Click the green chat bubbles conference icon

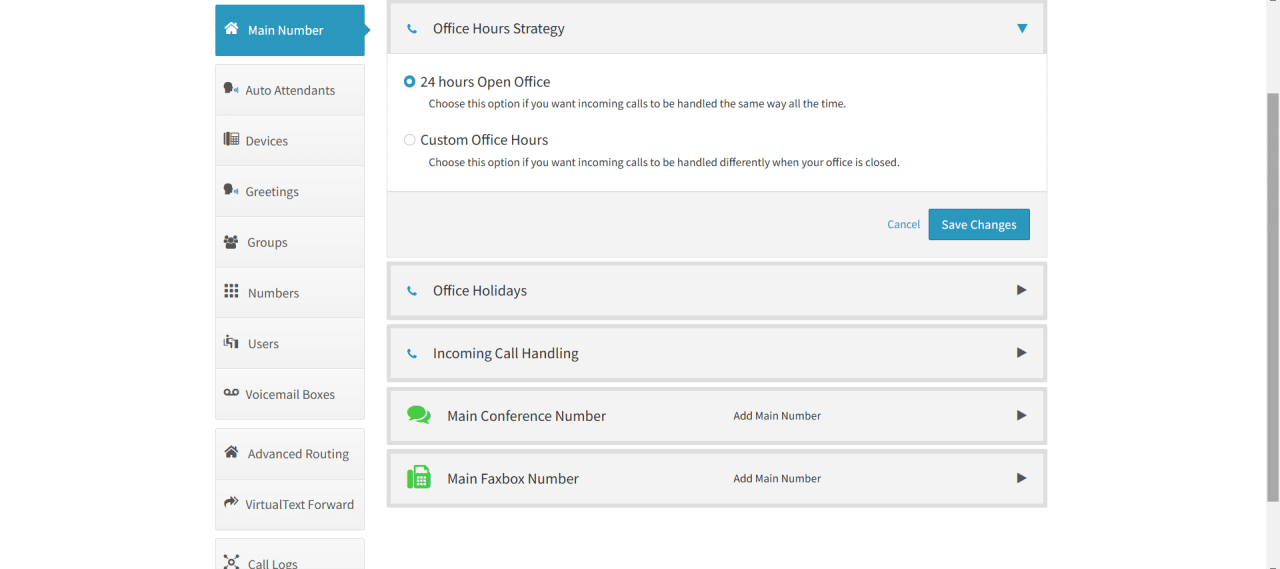(x=419, y=415)
